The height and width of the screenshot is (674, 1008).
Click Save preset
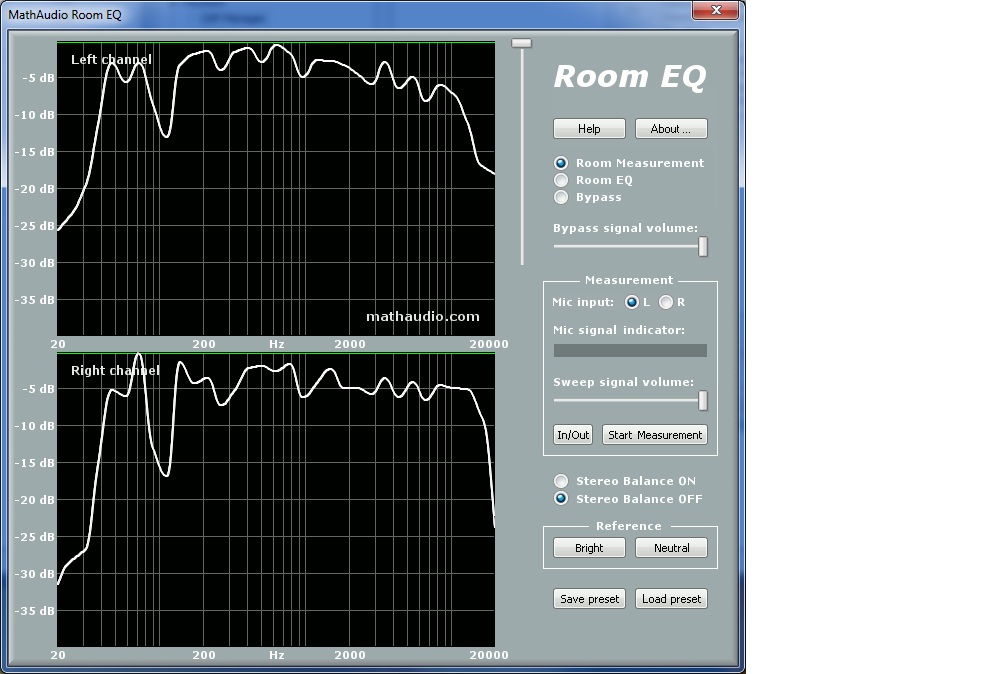tap(589, 599)
